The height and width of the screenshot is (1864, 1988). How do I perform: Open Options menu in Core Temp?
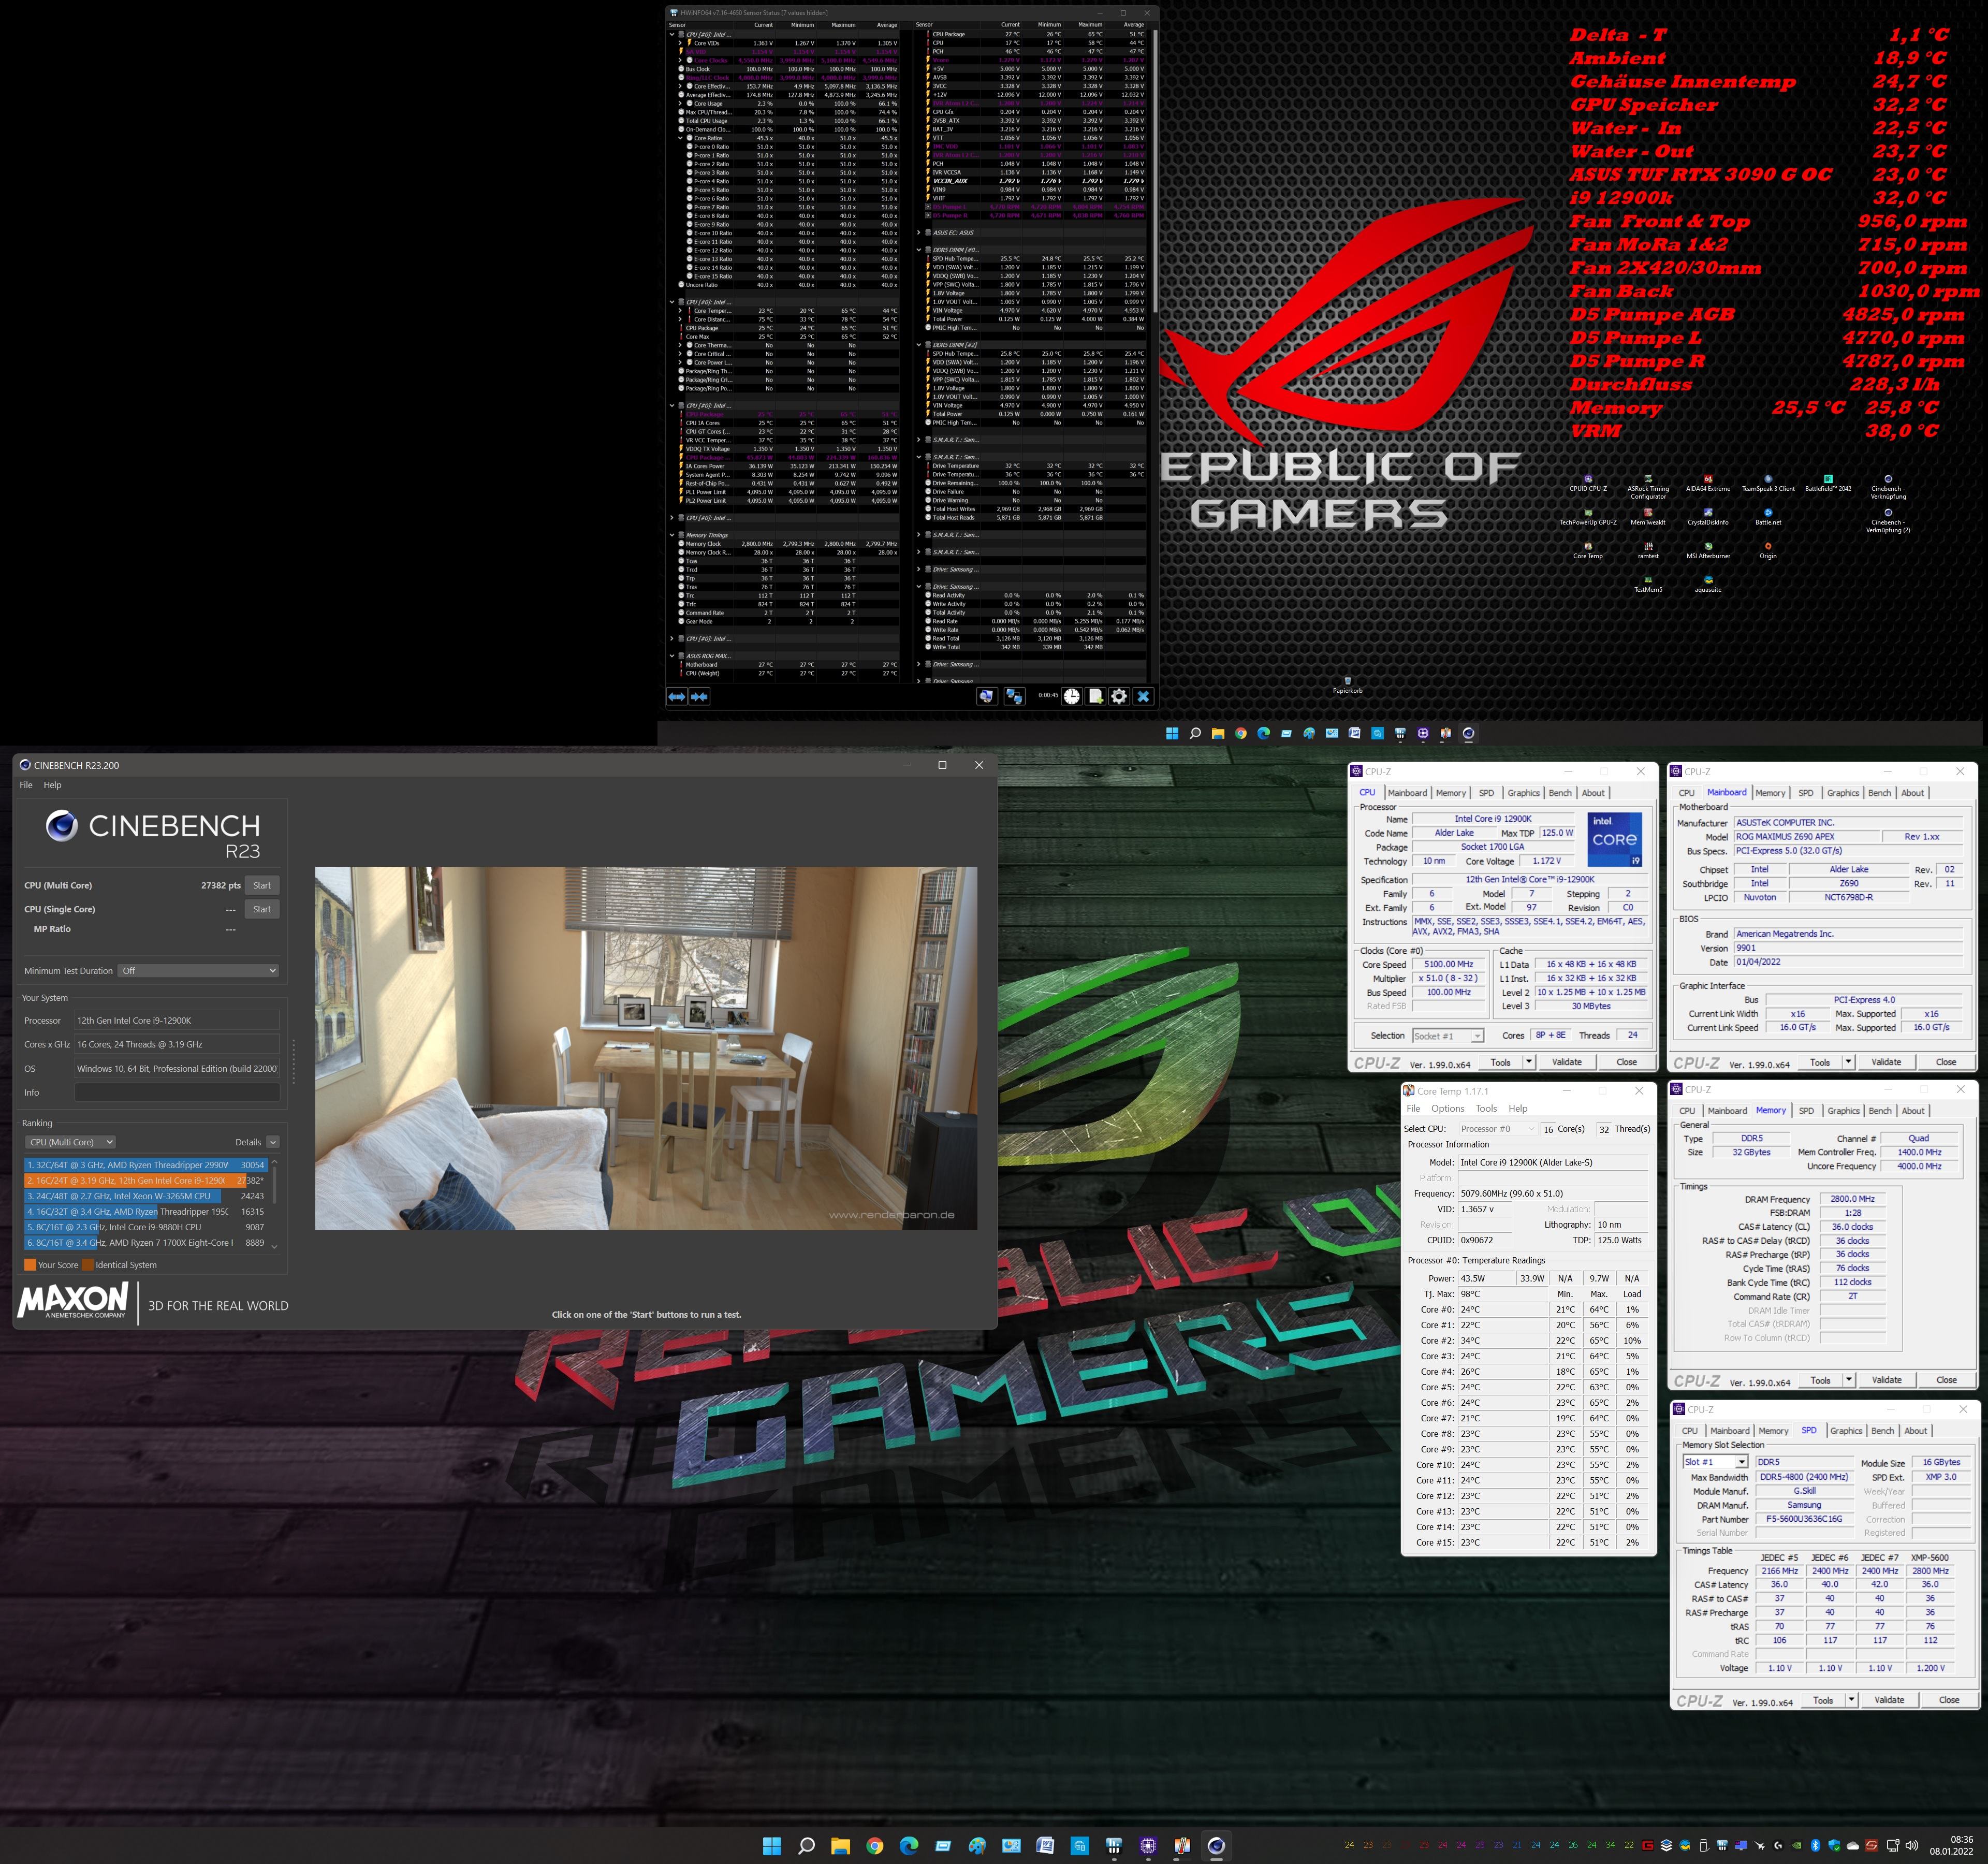click(1447, 1108)
